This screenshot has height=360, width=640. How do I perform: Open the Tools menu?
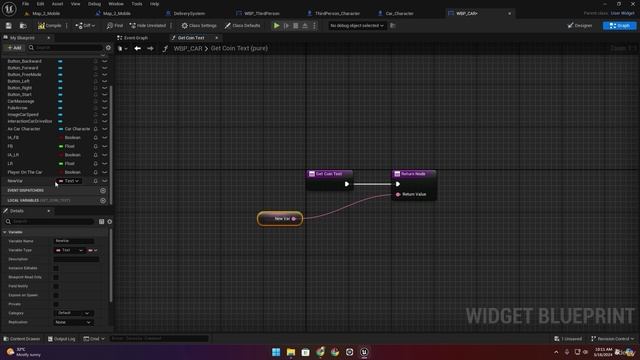(137, 4)
